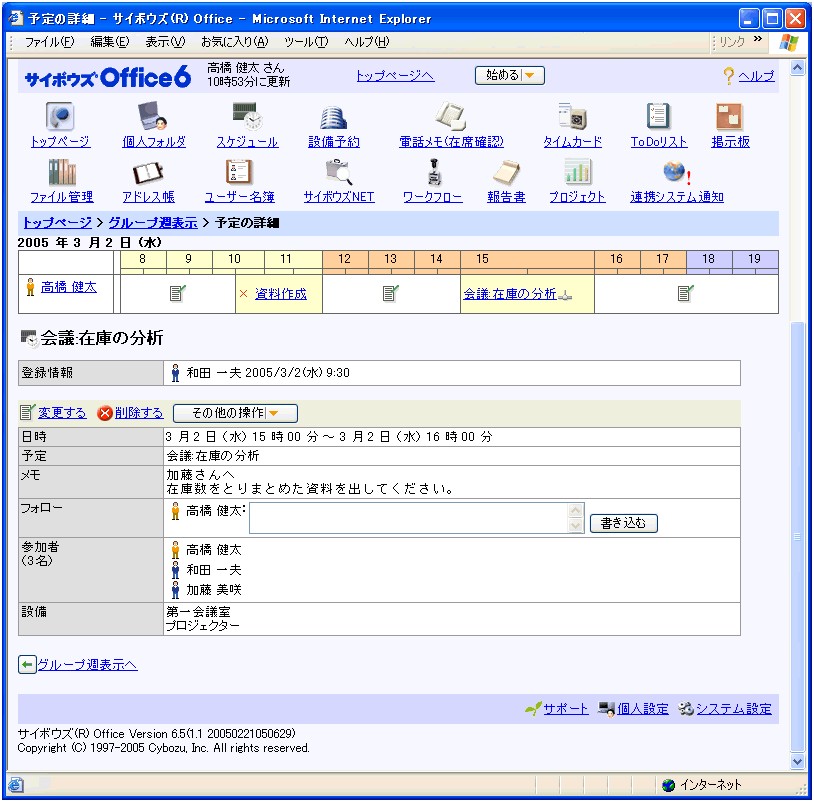This screenshot has width=814, height=802.
Task: Open the サイボウズNET magnifier icon
Action: 339,172
